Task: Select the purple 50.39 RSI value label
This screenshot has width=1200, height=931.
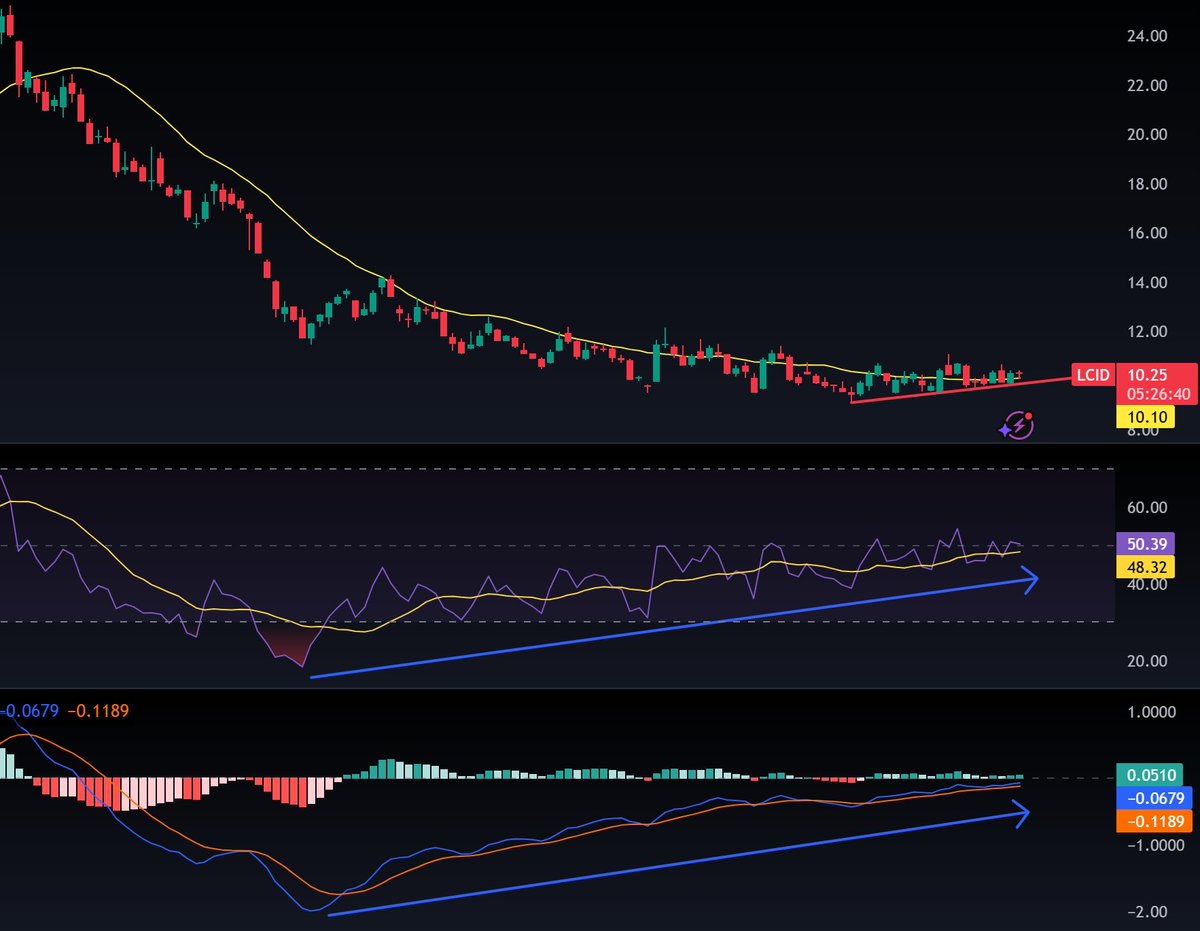Action: click(1144, 545)
